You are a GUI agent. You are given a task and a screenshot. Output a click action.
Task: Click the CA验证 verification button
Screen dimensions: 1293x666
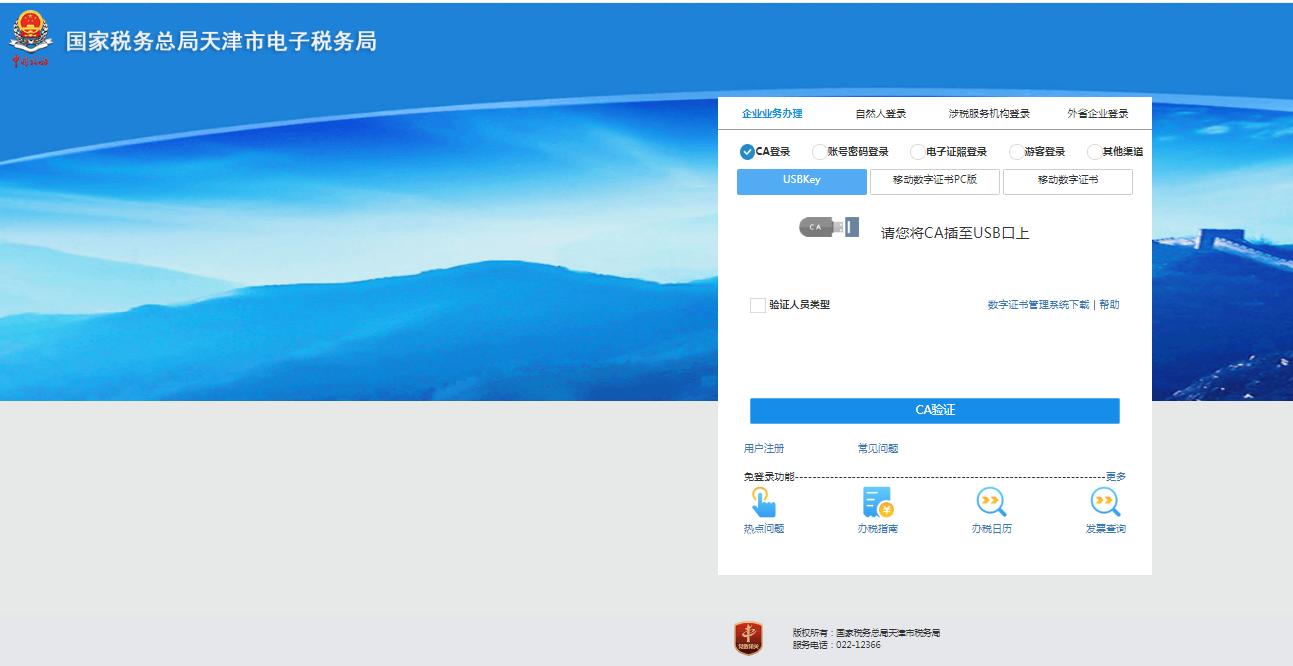[x=933, y=410]
